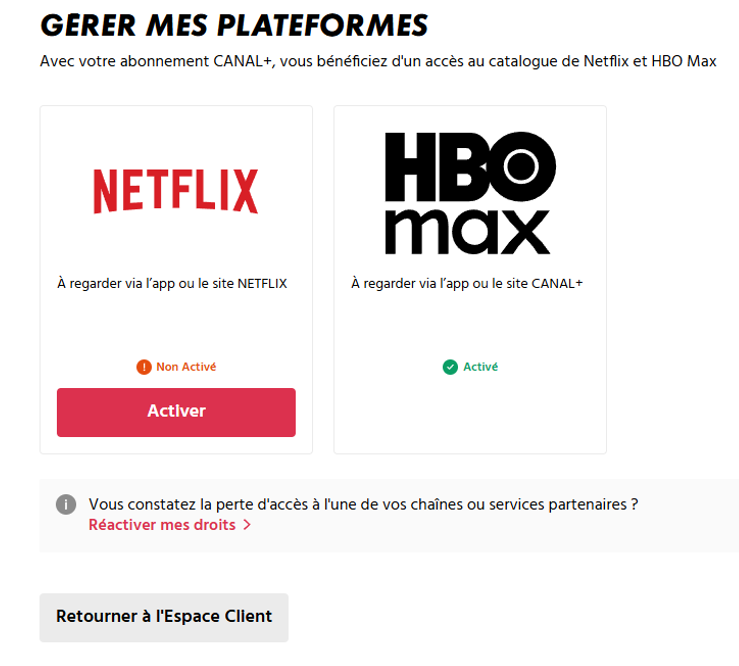
Task: Click the subscription catalogue subtitle text
Action: (x=378, y=62)
